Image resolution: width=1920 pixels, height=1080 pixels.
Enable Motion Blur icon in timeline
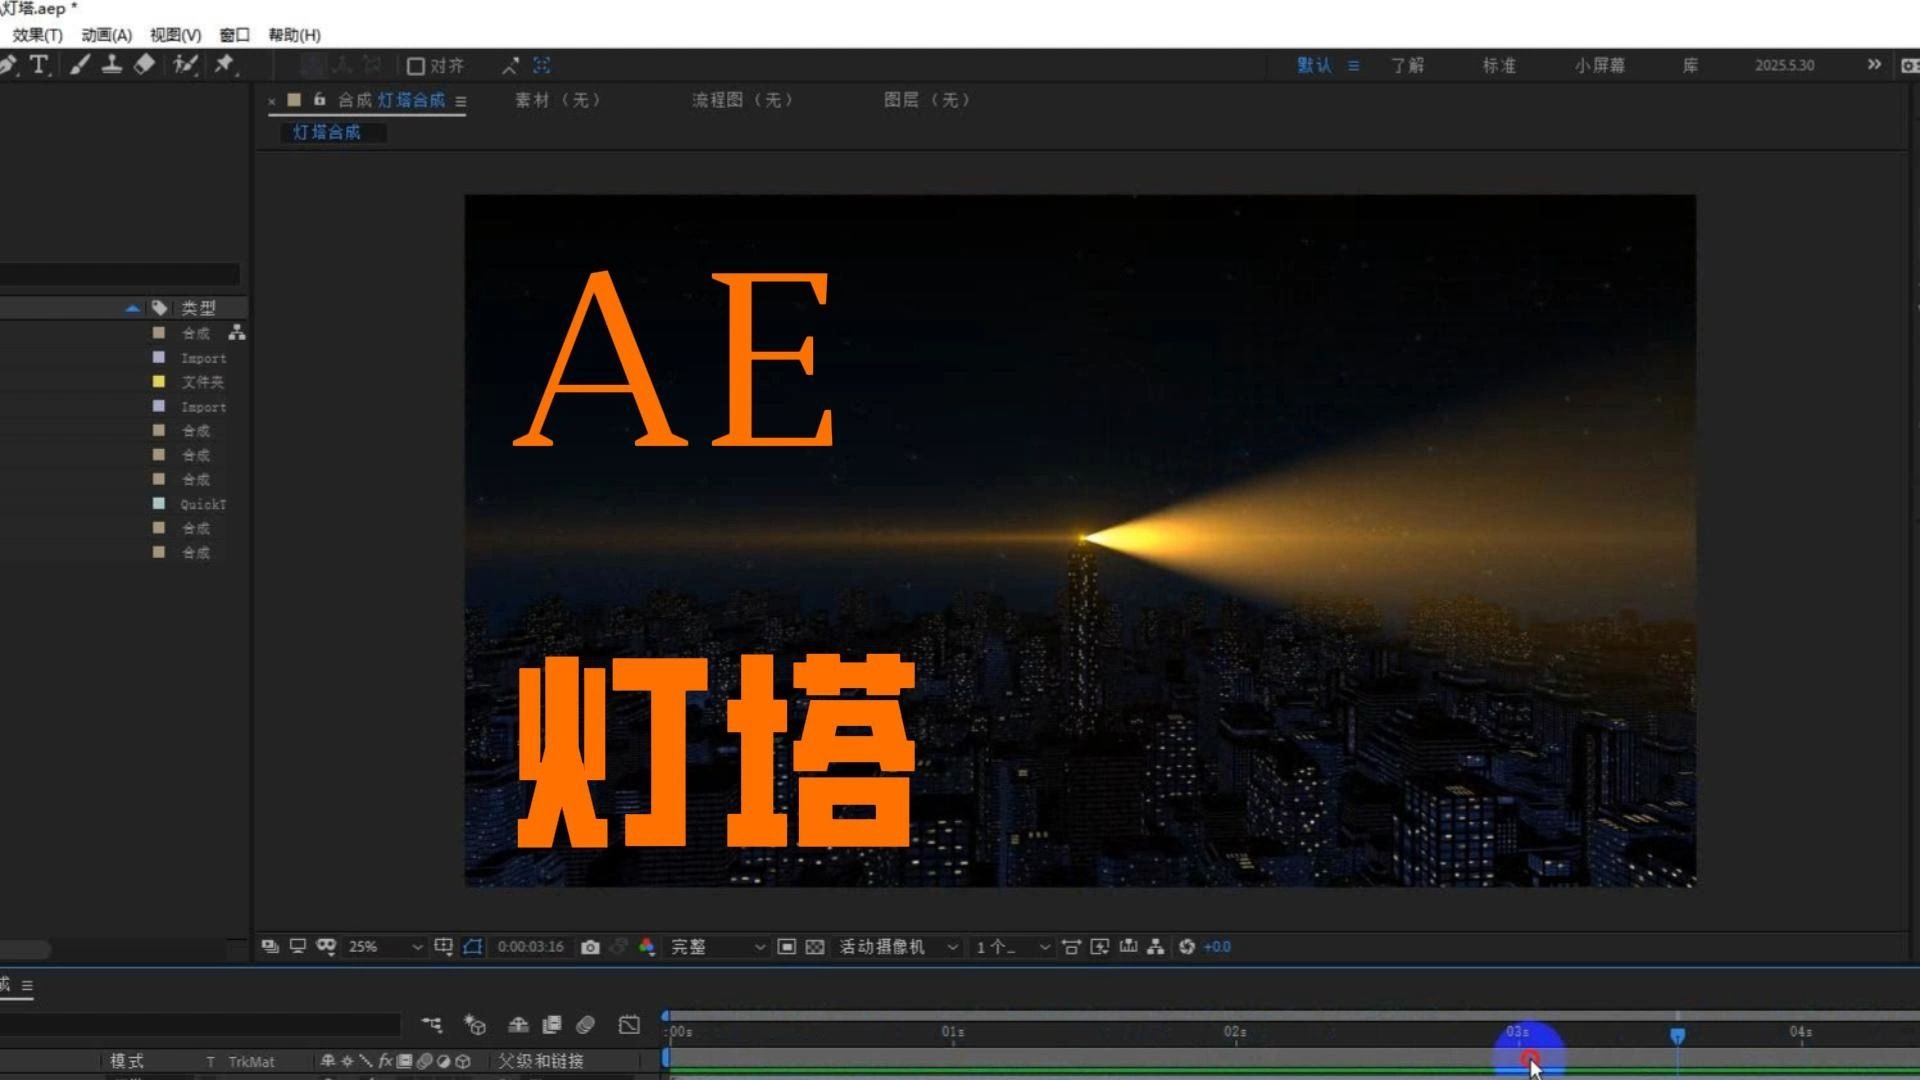click(x=586, y=1024)
